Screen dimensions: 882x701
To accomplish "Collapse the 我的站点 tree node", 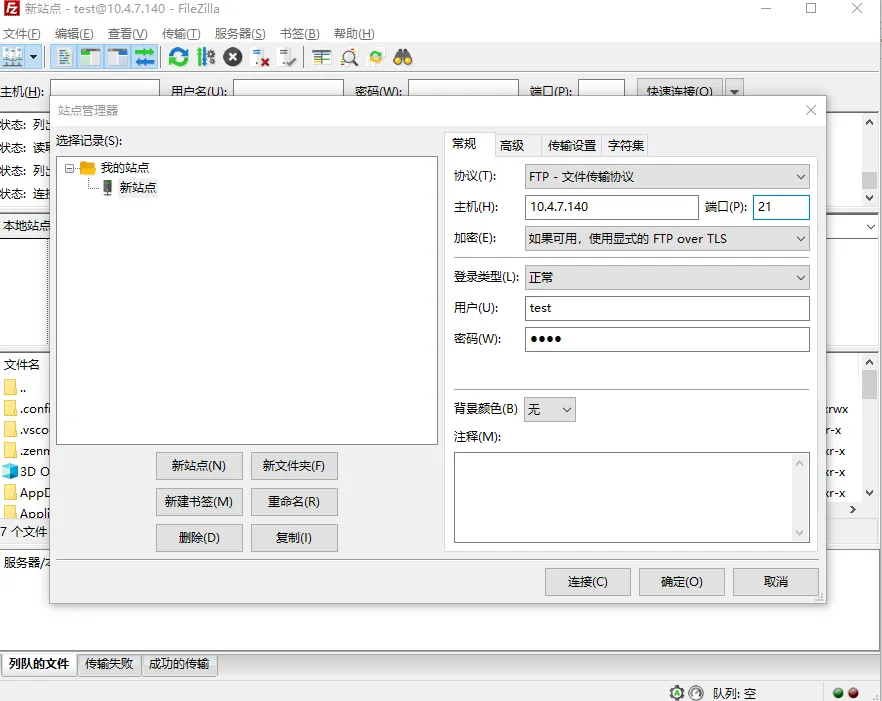I will point(69,168).
